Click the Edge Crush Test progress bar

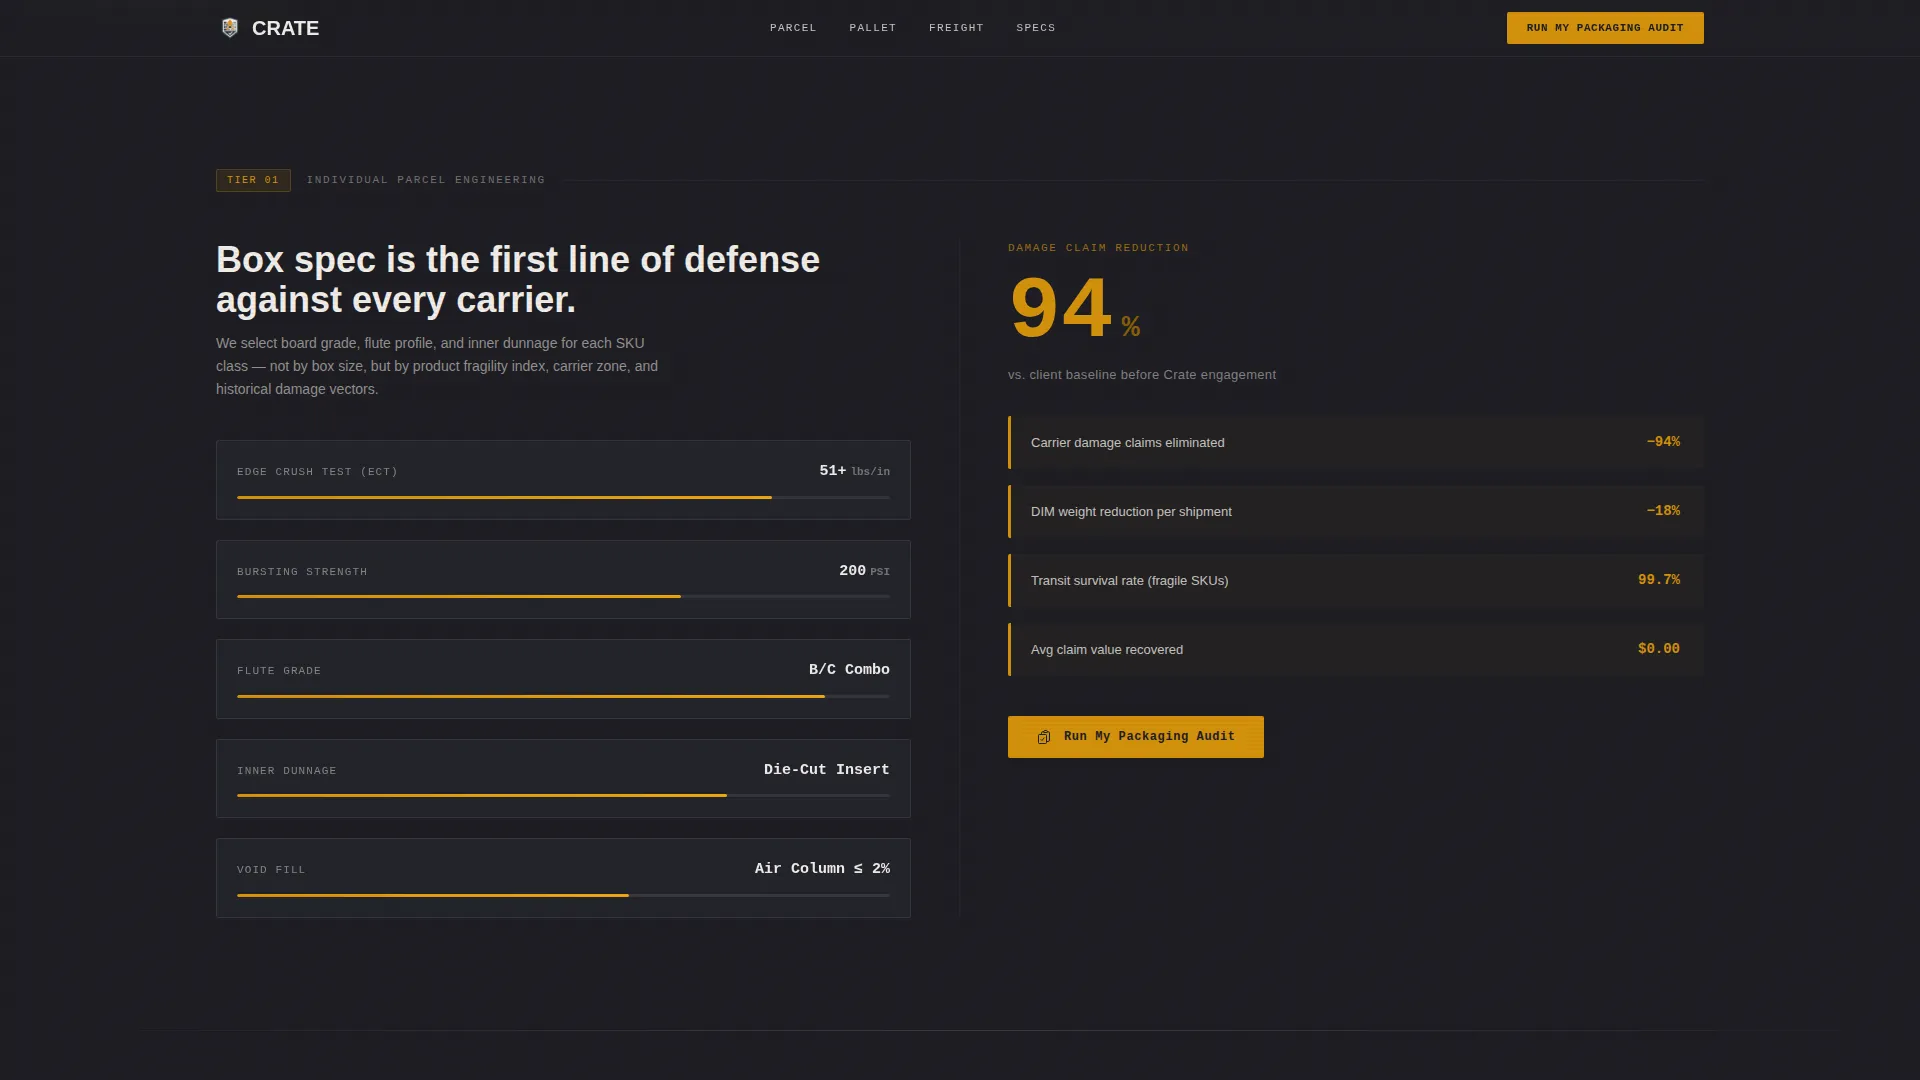(563, 497)
